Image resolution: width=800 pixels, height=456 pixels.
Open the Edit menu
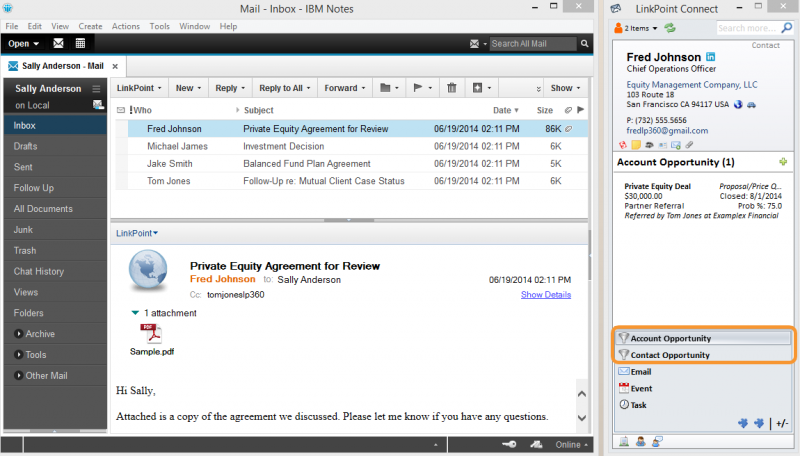(x=35, y=26)
